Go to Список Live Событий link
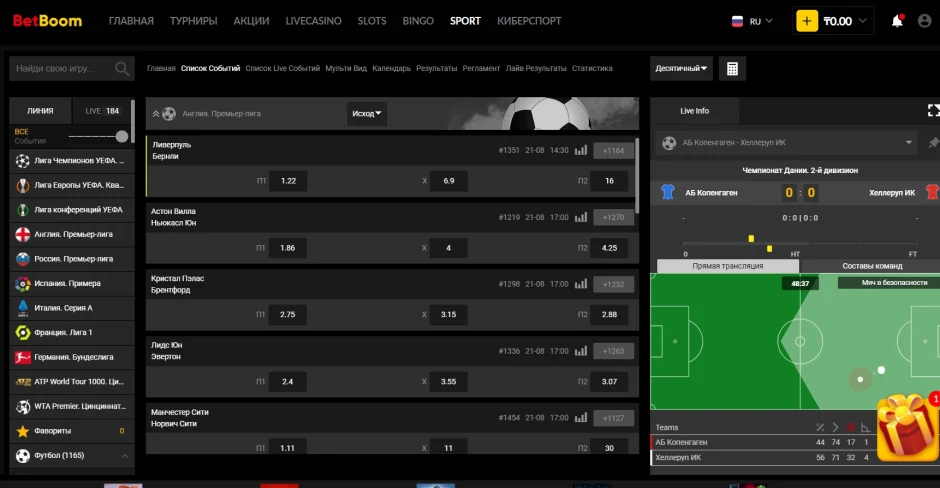Image resolution: width=940 pixels, height=488 pixels. coord(282,68)
